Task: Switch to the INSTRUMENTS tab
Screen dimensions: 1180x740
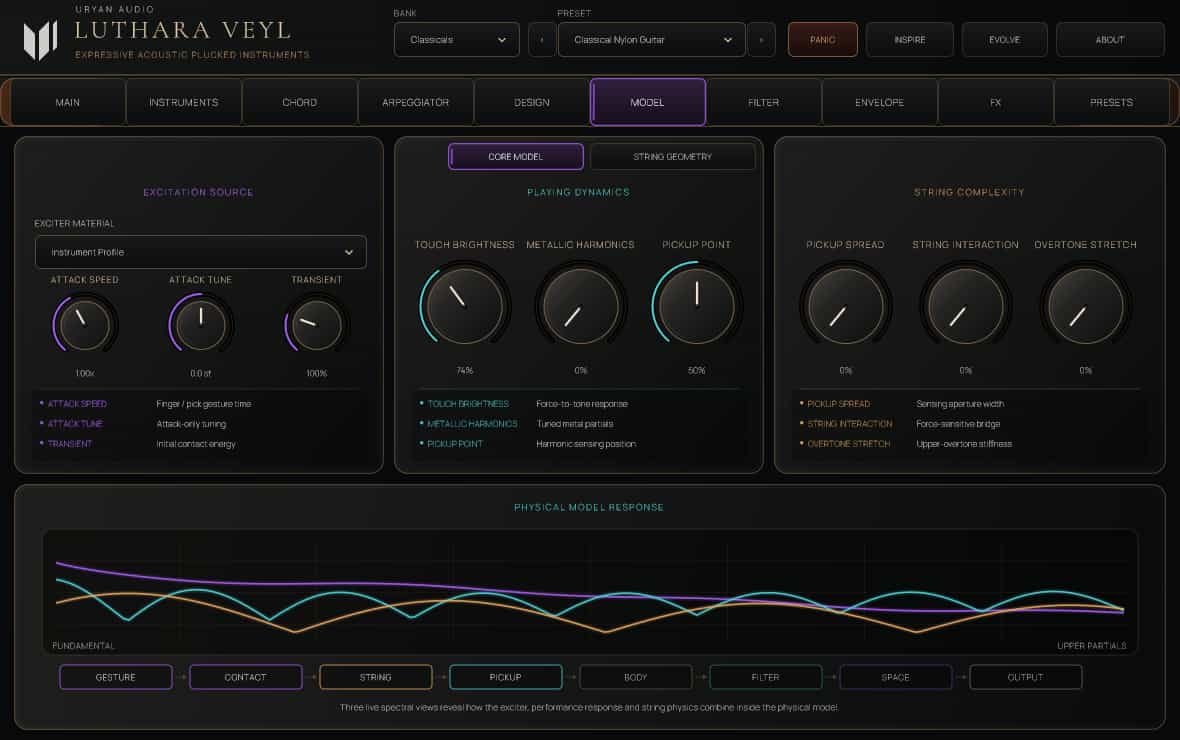Action: click(184, 102)
